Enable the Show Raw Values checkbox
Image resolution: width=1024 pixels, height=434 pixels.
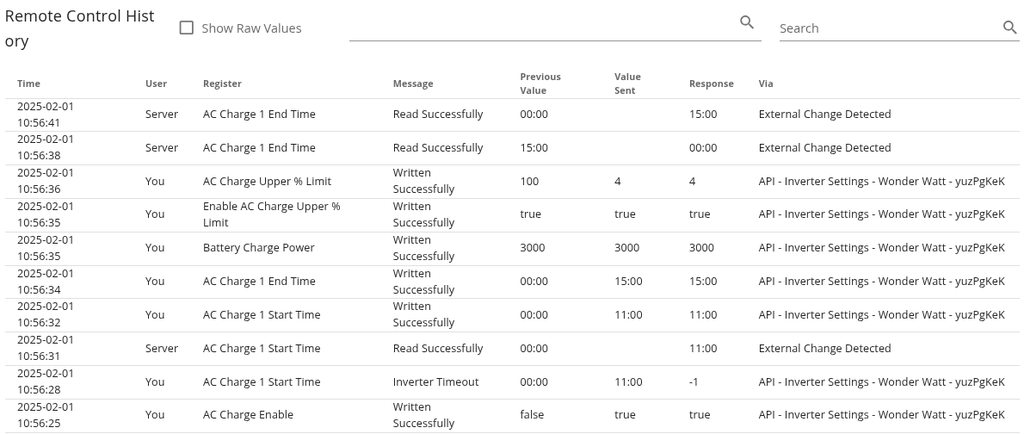(x=186, y=28)
